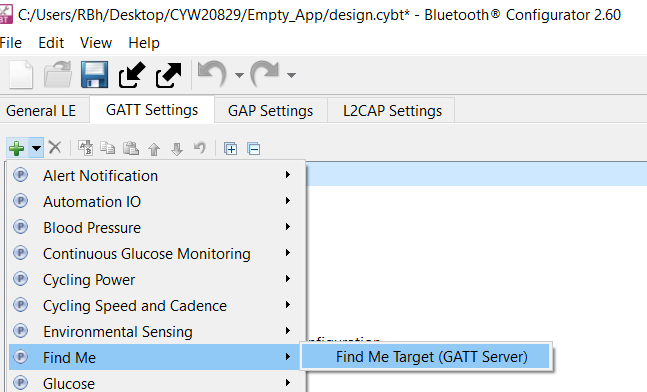Click the Collapse all minus-box icon

coord(253,148)
